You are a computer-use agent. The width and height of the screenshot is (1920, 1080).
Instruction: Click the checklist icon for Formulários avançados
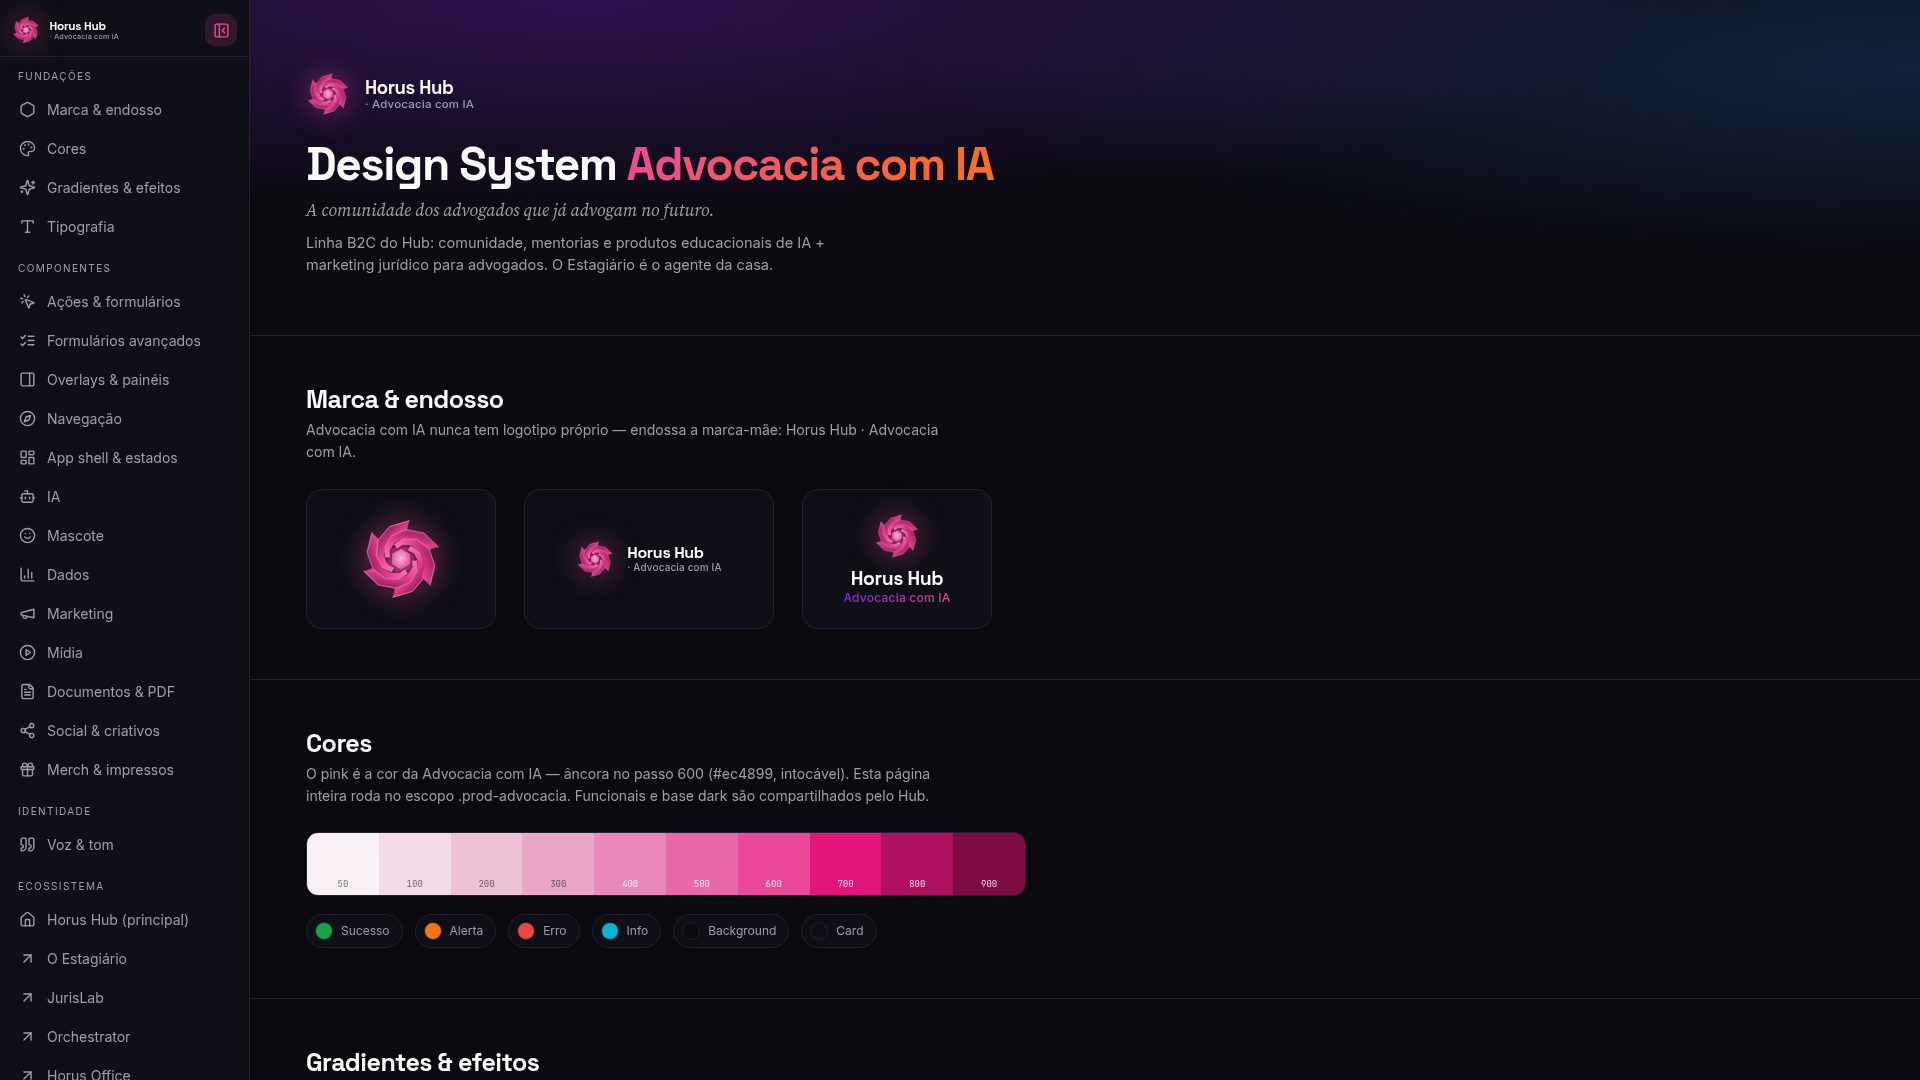click(x=27, y=341)
